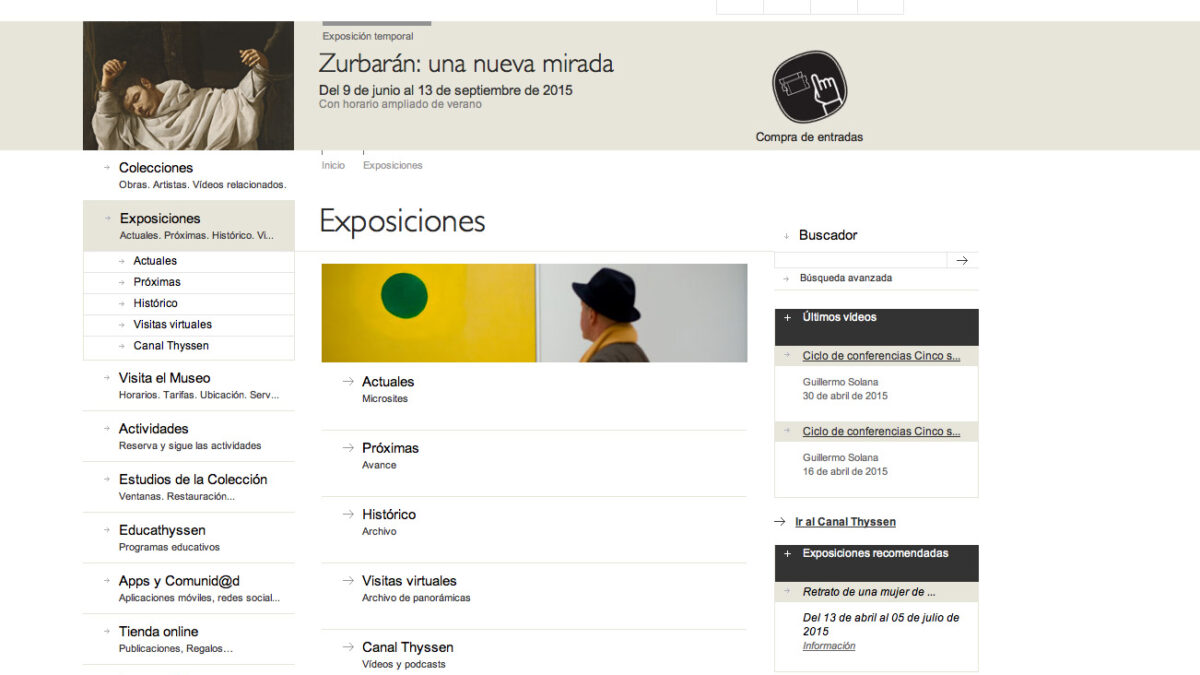Click arrow icon beside Estudios de la Colección
Viewport: 1200px width, 675px height.
click(x=107, y=480)
